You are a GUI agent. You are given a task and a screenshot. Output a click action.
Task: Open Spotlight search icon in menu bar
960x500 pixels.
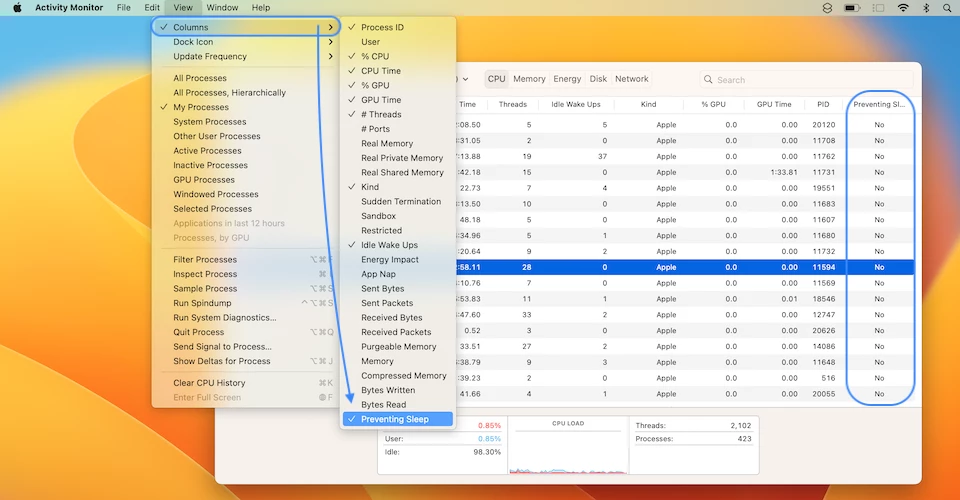pos(947,8)
